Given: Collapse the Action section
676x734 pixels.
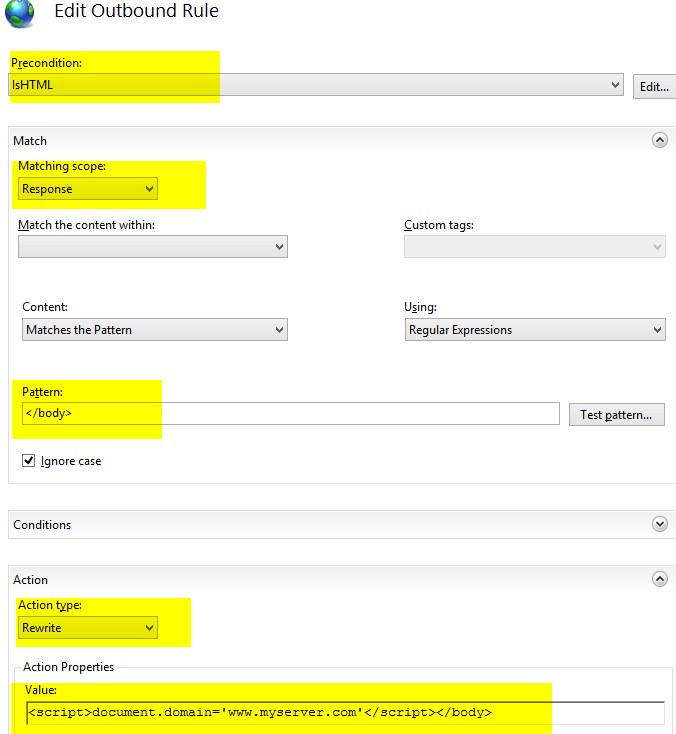Looking at the screenshot, I should pos(660,579).
